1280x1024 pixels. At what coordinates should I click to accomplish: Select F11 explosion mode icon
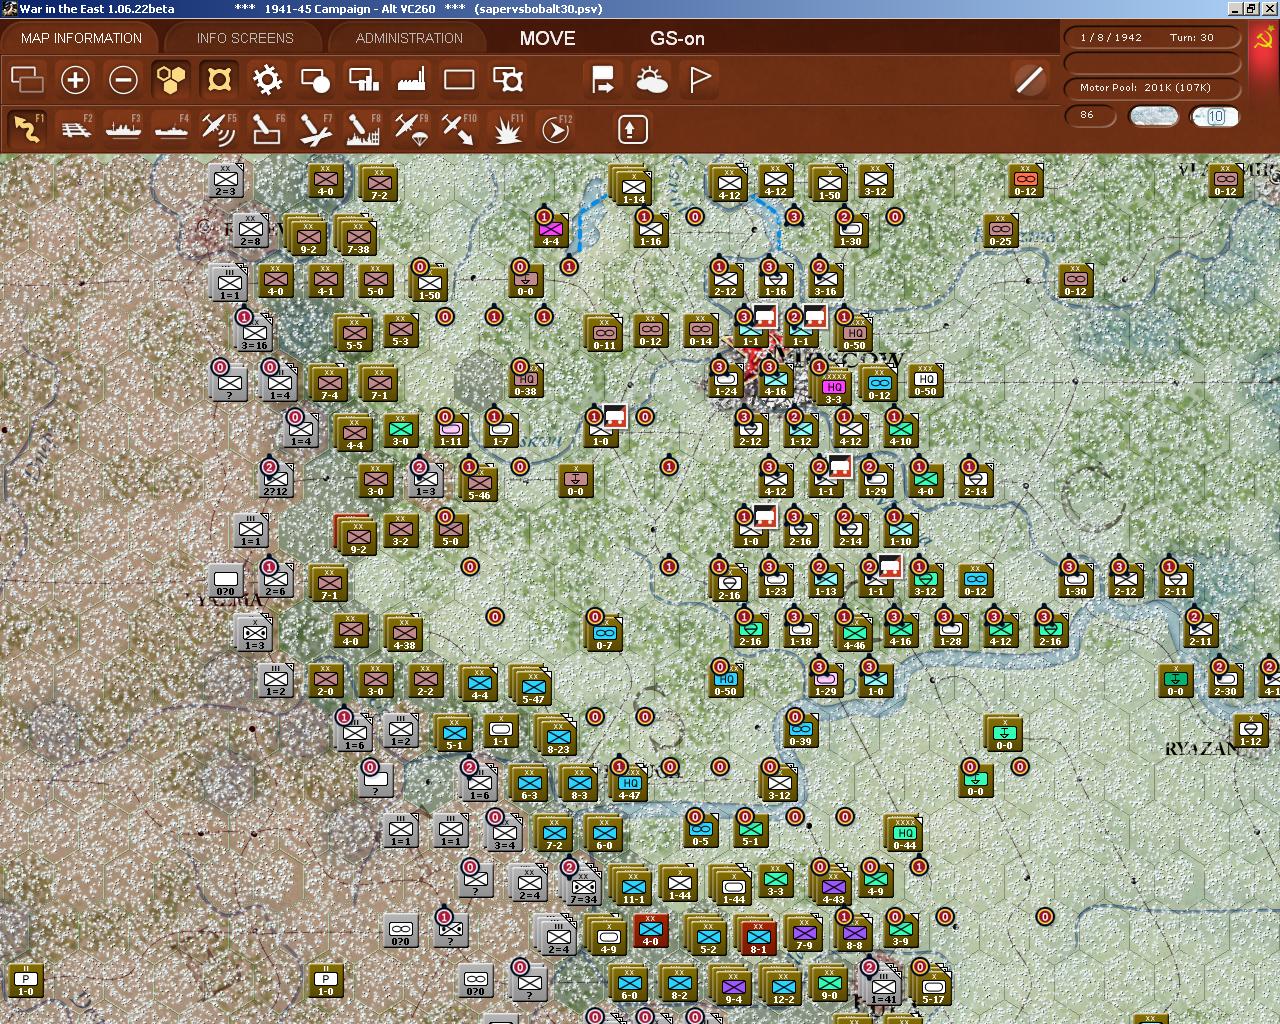click(x=507, y=129)
